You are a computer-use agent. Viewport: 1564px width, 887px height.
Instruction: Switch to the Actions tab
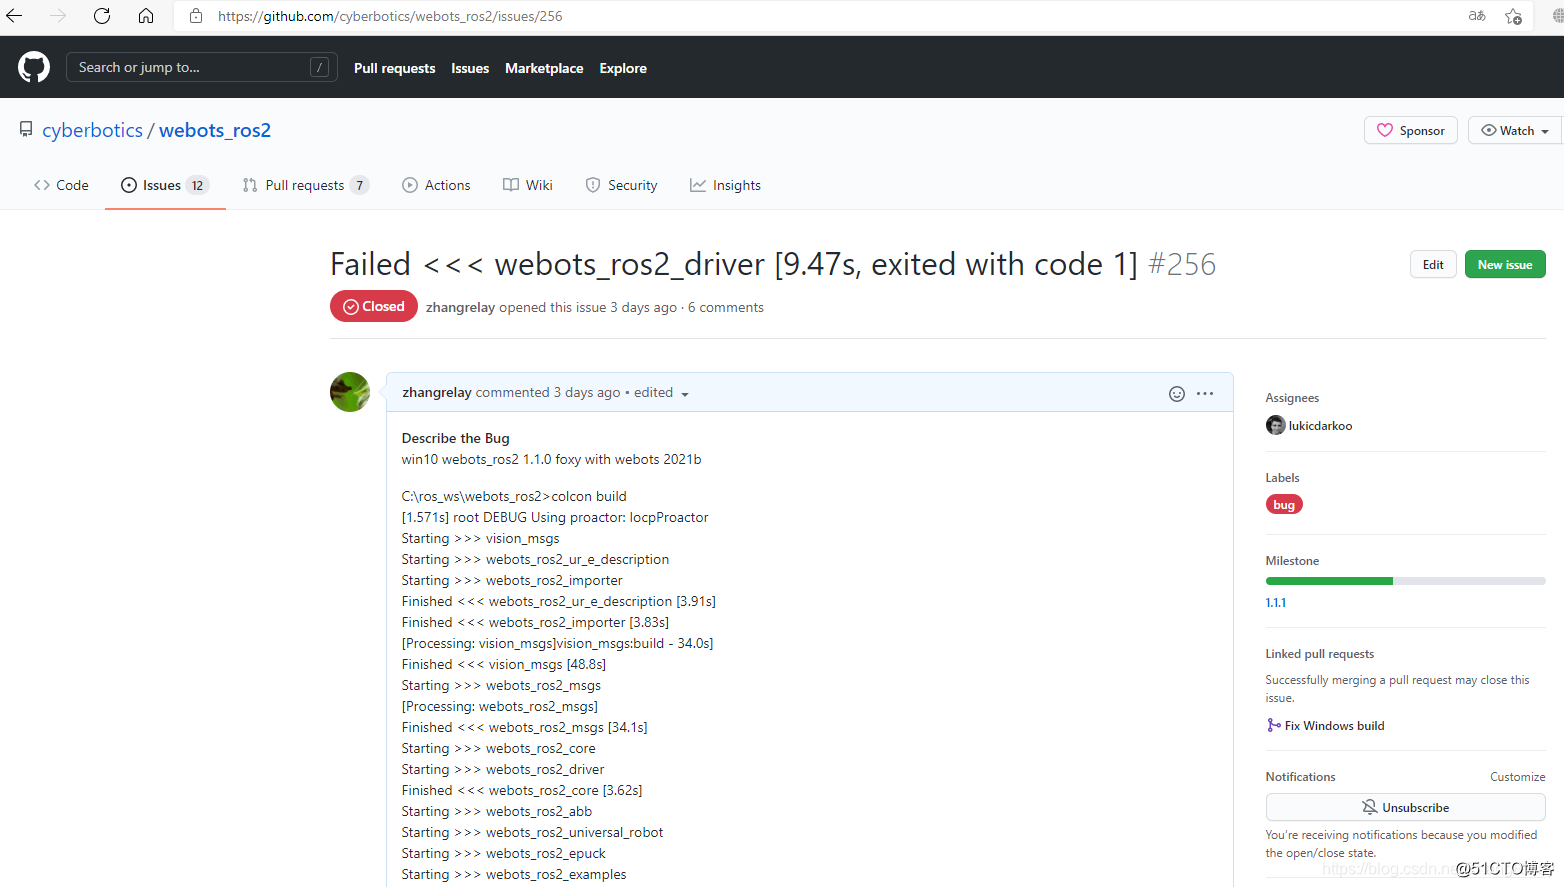[436, 185]
